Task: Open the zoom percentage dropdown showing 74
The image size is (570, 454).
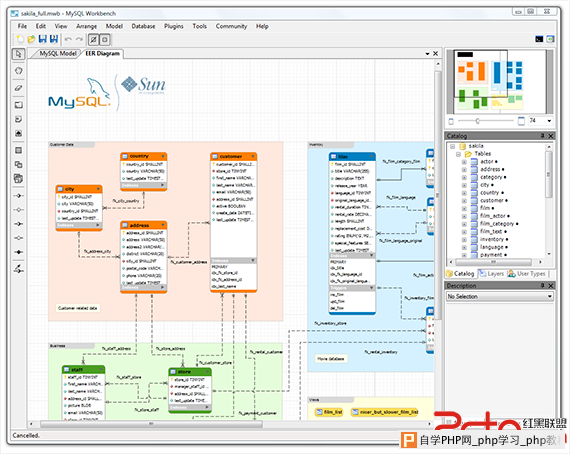Action: 549,121
